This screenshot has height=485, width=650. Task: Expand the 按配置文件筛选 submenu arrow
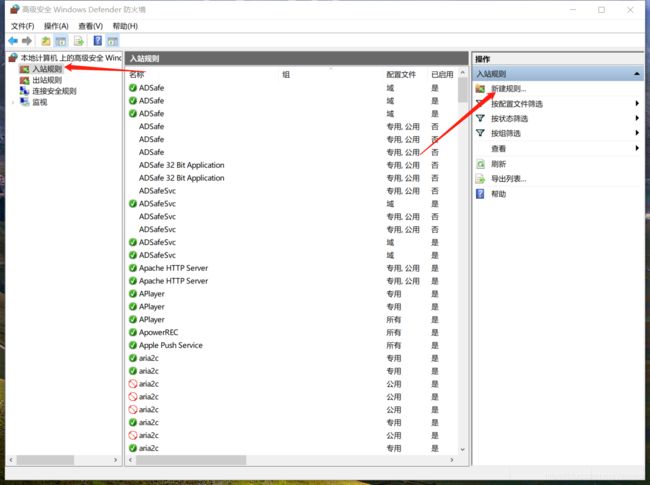coord(637,103)
